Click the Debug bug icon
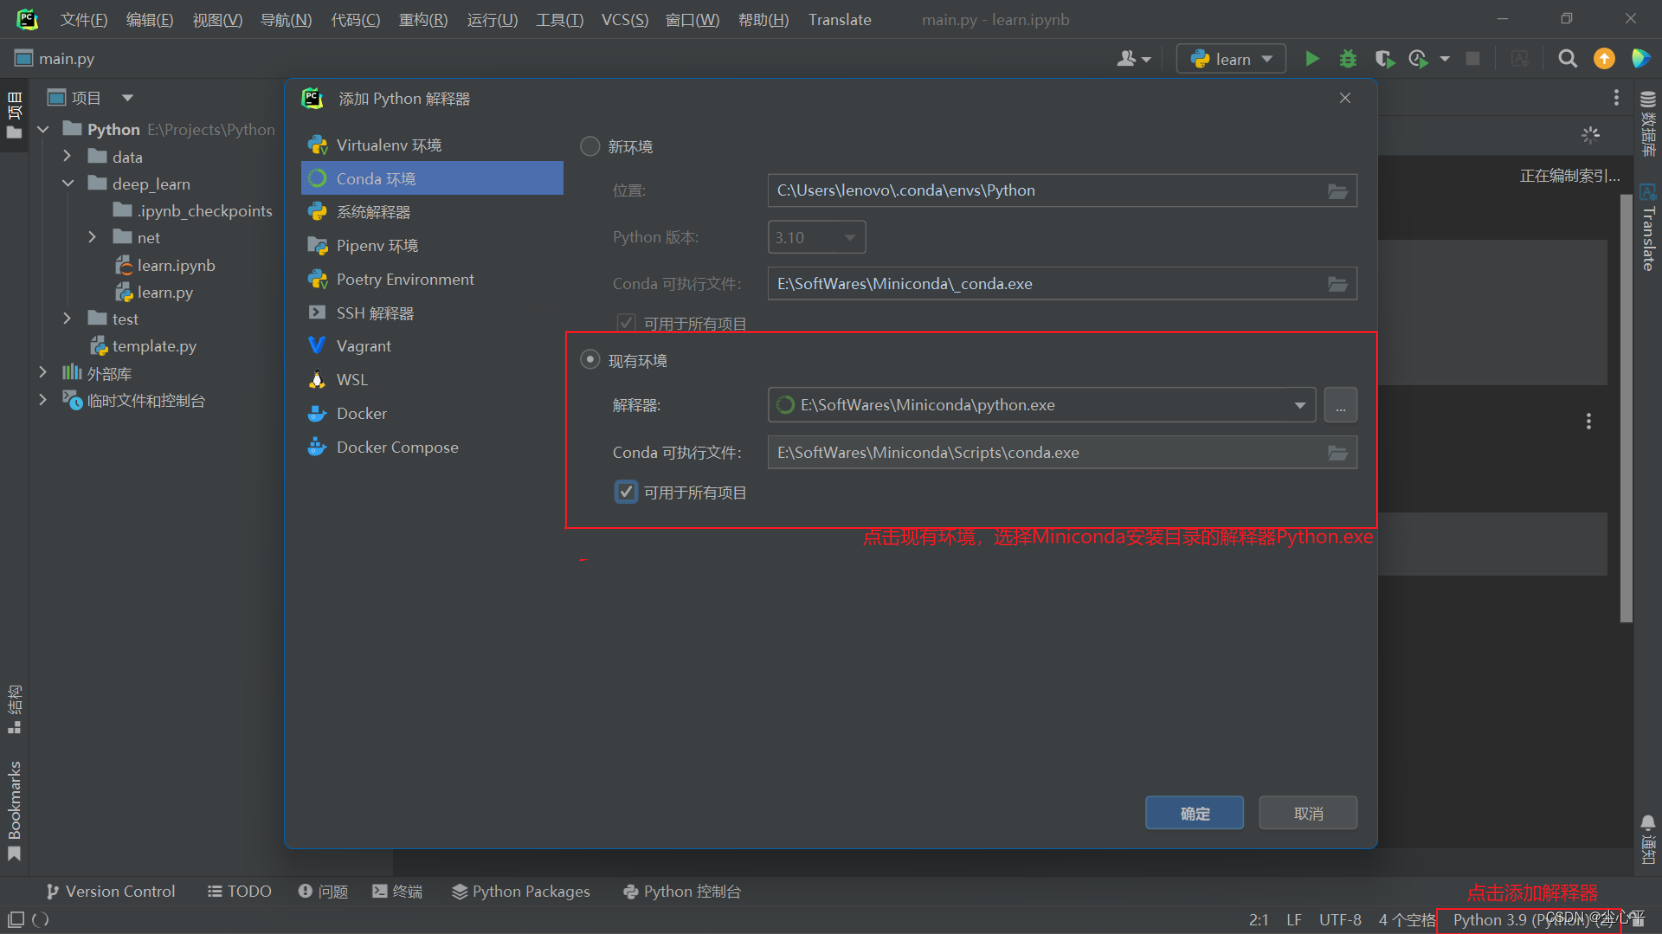The image size is (1662, 934). pyautogui.click(x=1348, y=59)
